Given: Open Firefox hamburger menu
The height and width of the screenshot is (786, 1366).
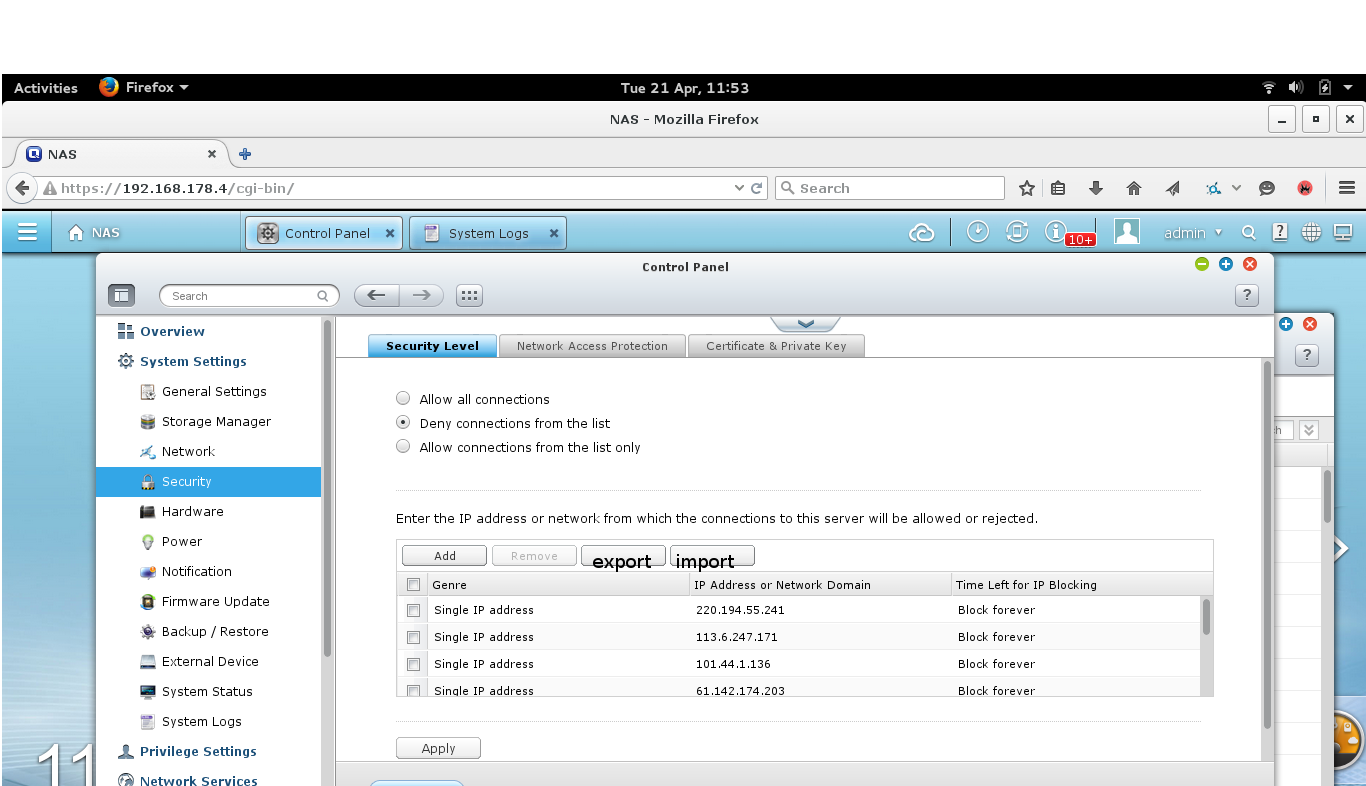Looking at the screenshot, I should 1346,188.
